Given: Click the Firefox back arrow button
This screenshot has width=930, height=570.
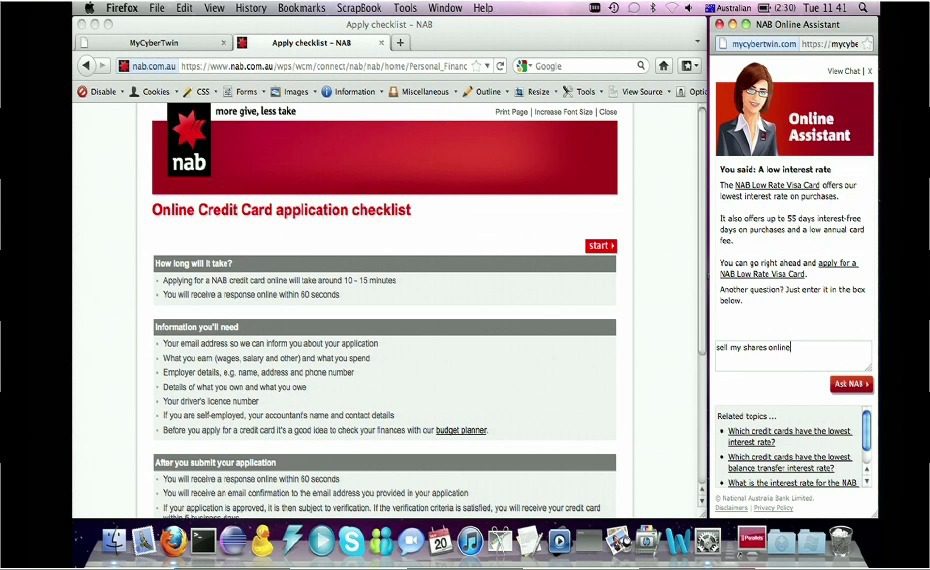Looking at the screenshot, I should pos(87,66).
